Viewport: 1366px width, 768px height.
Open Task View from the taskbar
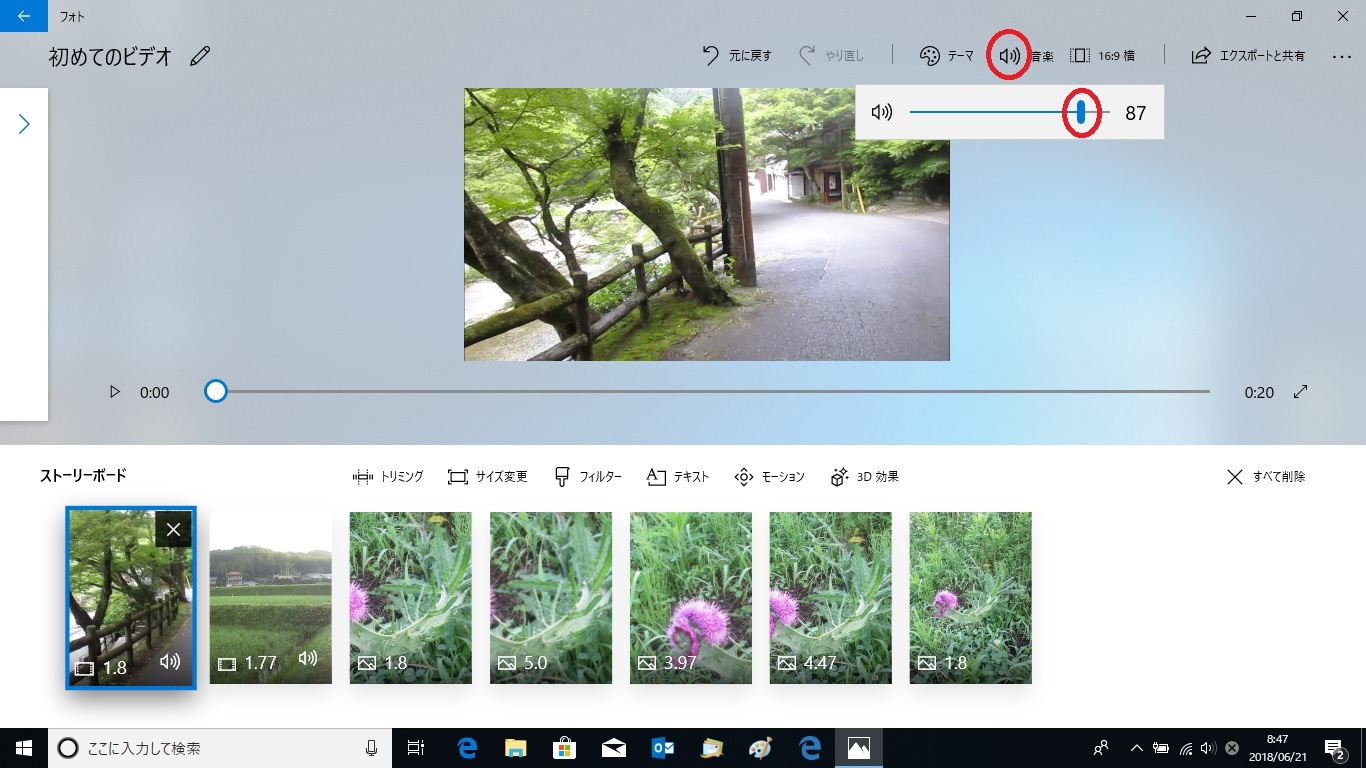(416, 748)
